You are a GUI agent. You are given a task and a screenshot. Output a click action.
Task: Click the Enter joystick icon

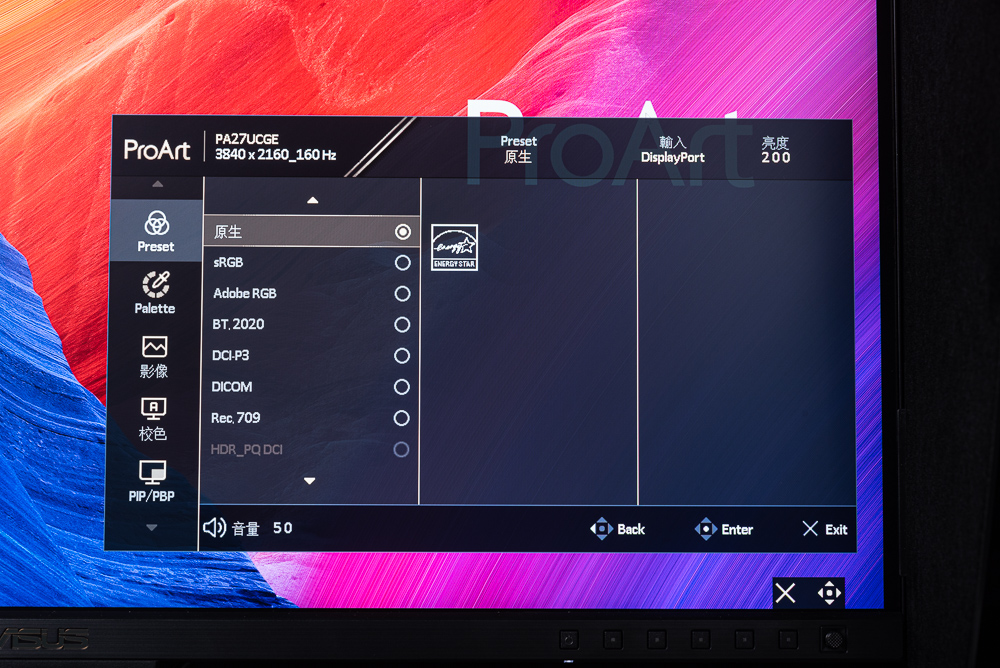(705, 529)
